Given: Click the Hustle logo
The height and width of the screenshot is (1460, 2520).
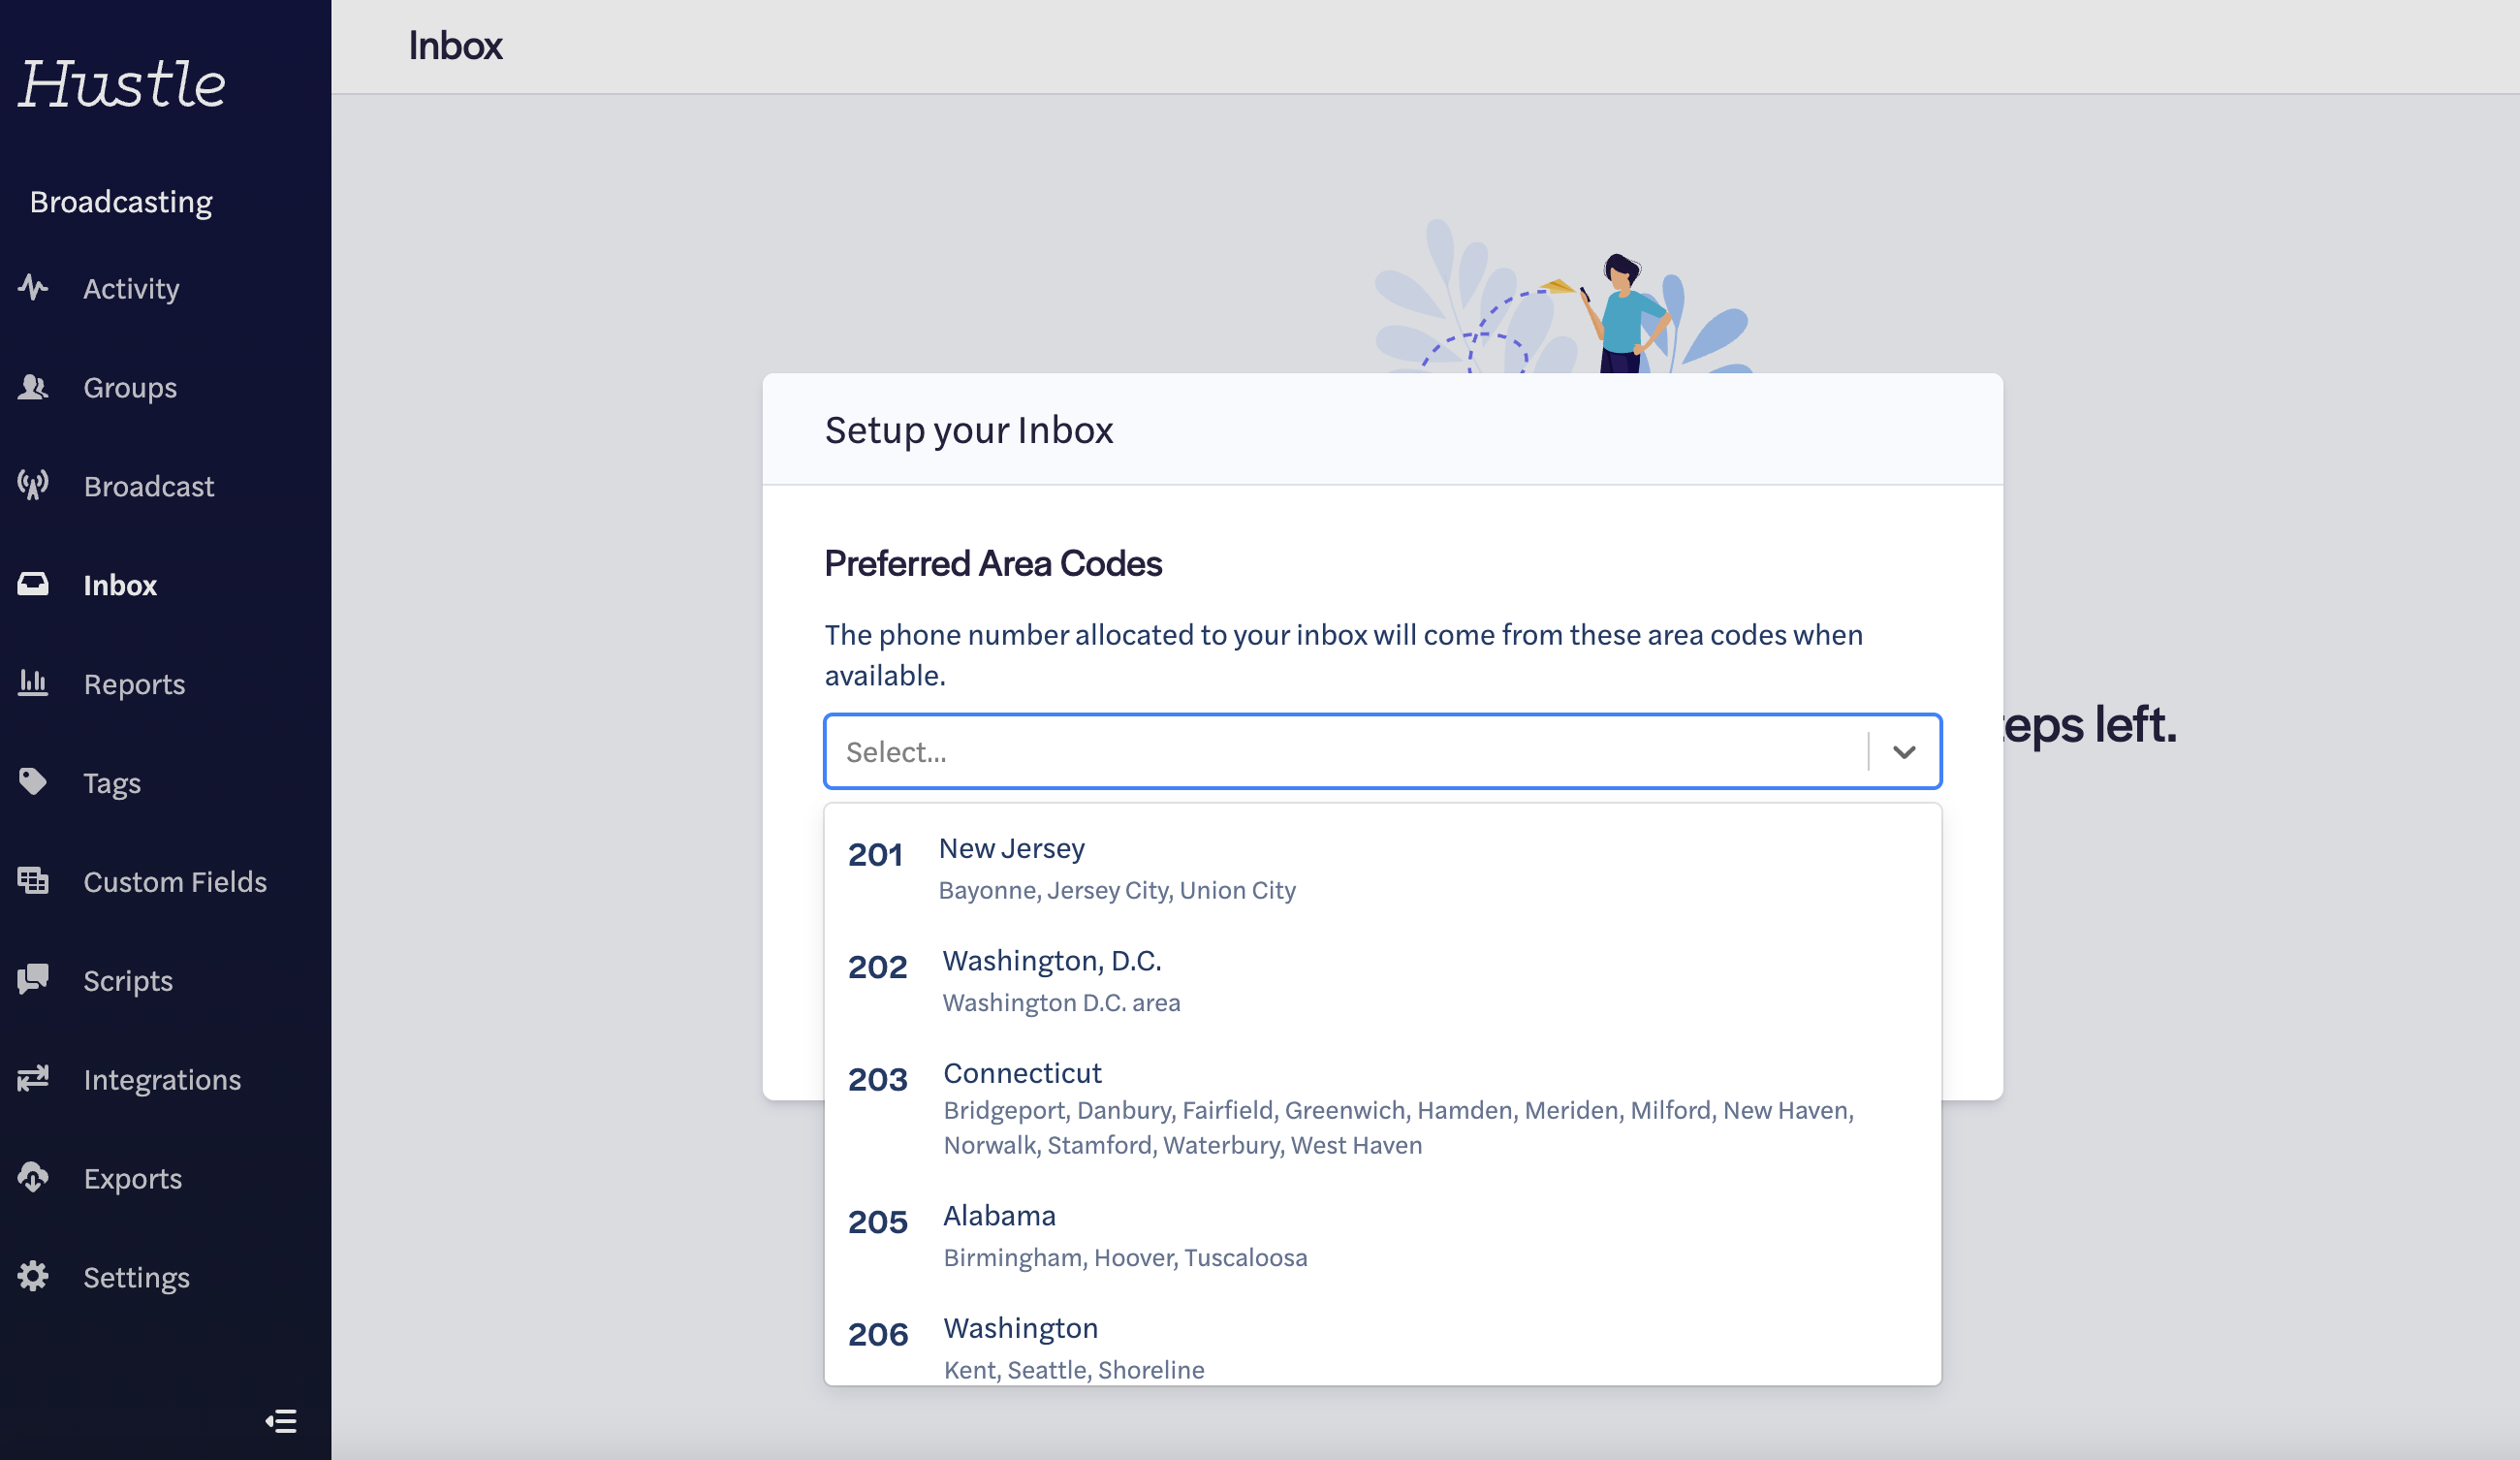Looking at the screenshot, I should coord(122,84).
